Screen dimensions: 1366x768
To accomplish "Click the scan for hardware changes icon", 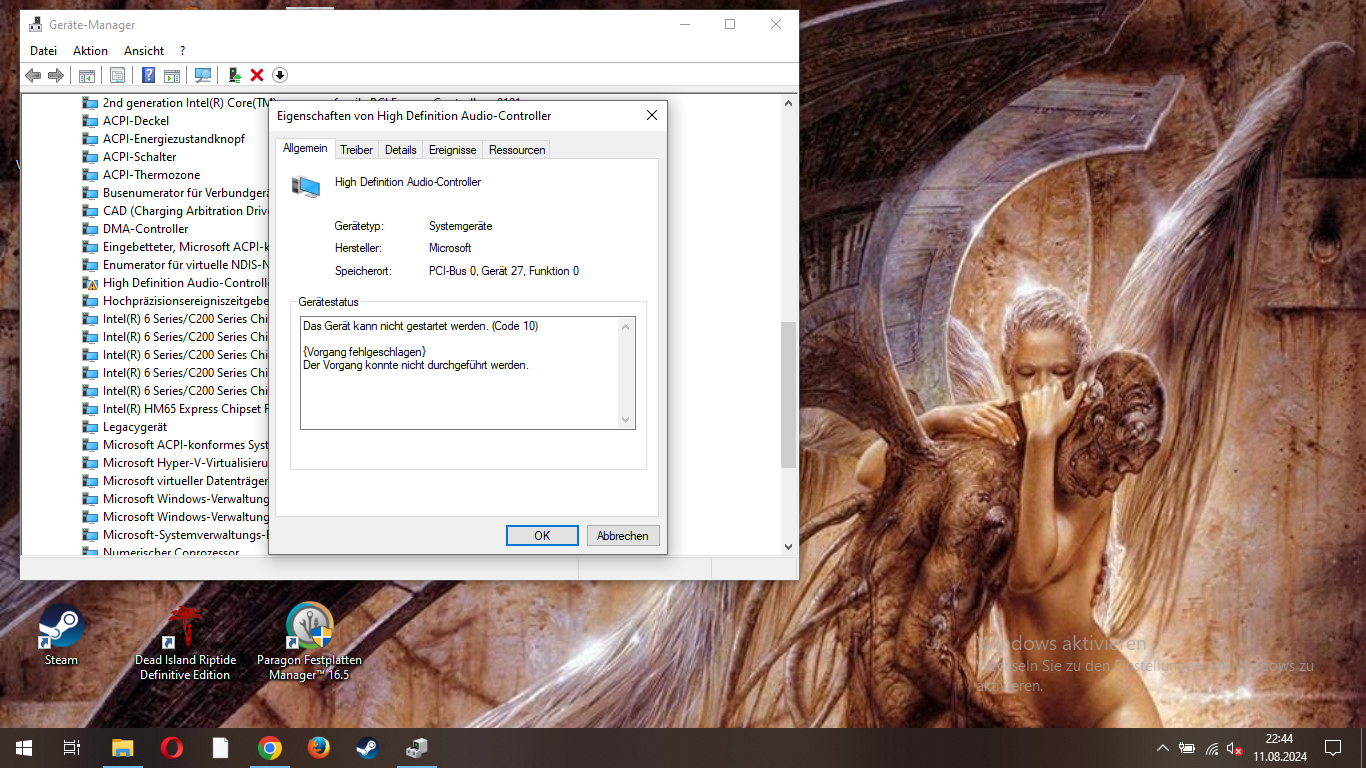I will tap(203, 75).
